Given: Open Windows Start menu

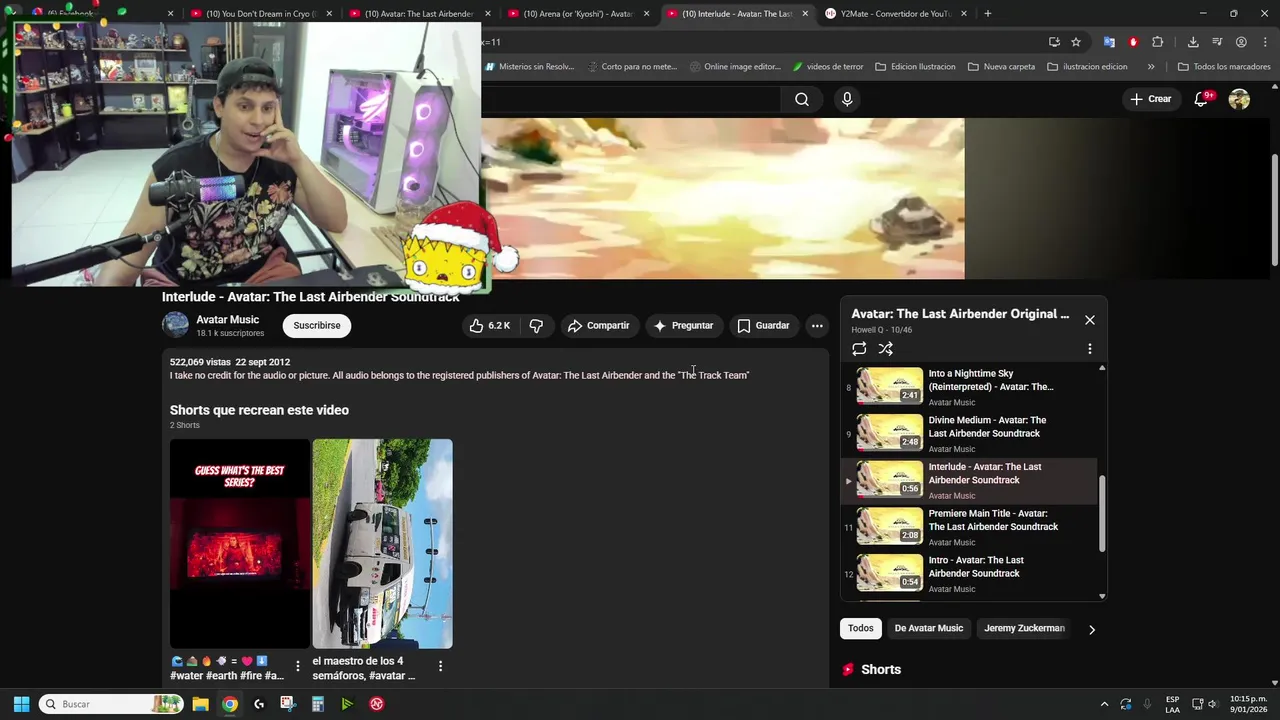Looking at the screenshot, I should click(21, 704).
